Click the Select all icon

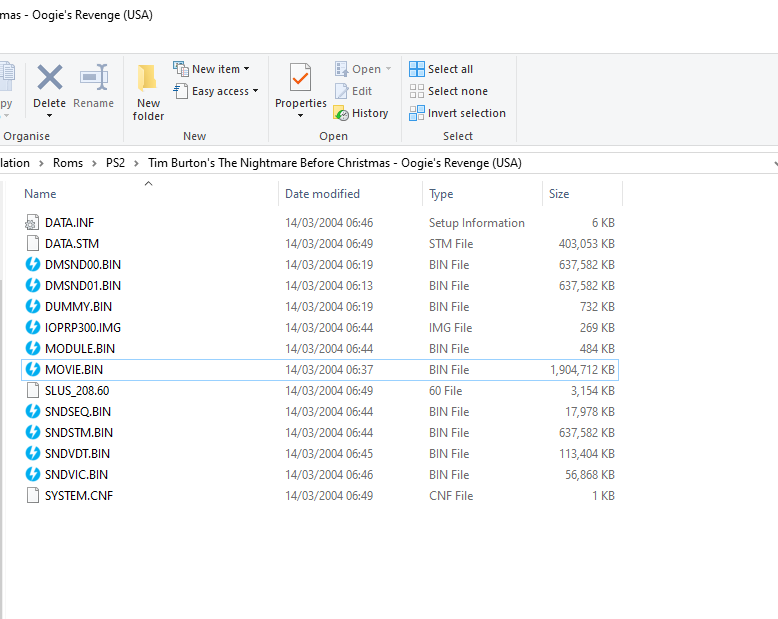pyautogui.click(x=417, y=69)
